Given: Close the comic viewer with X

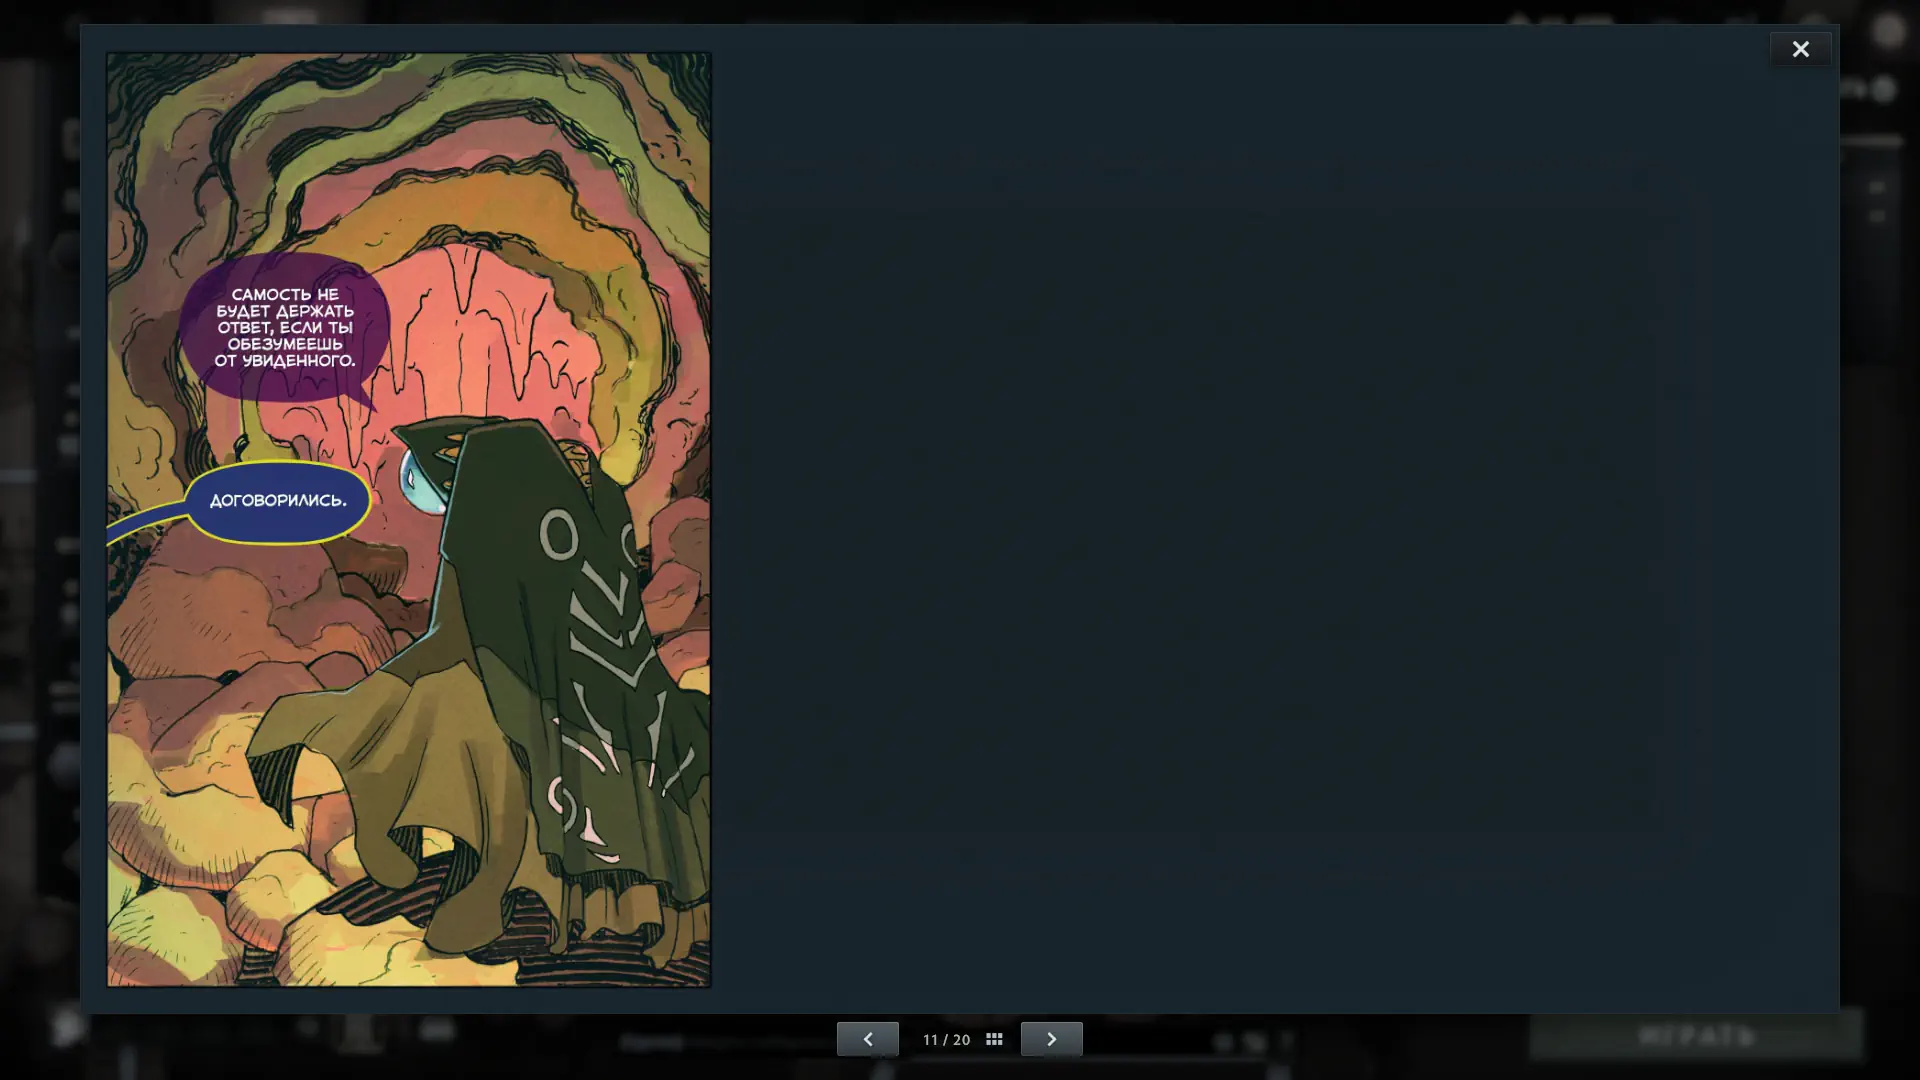Looking at the screenshot, I should pos(1800,49).
